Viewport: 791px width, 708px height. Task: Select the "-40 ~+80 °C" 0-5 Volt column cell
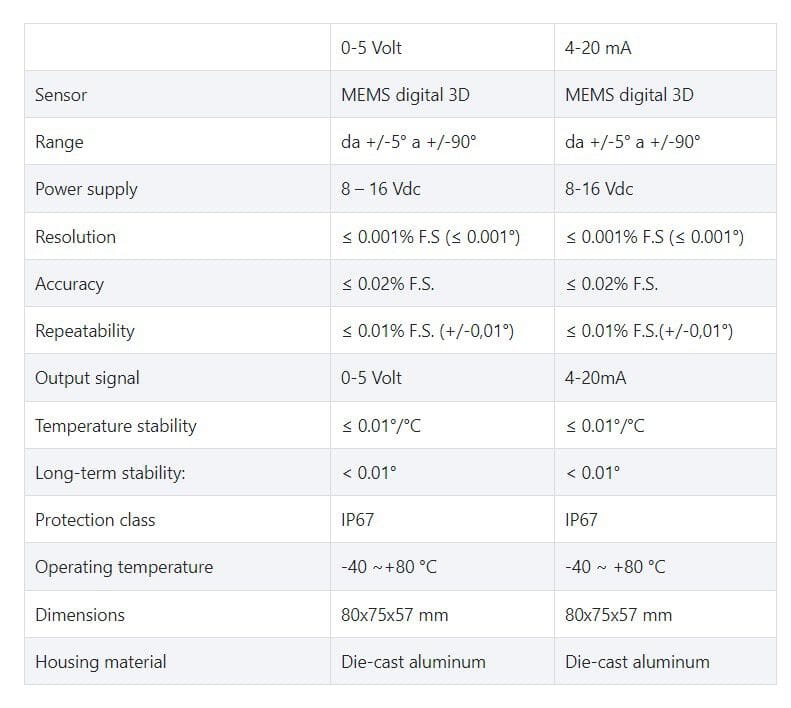[x=389, y=567]
